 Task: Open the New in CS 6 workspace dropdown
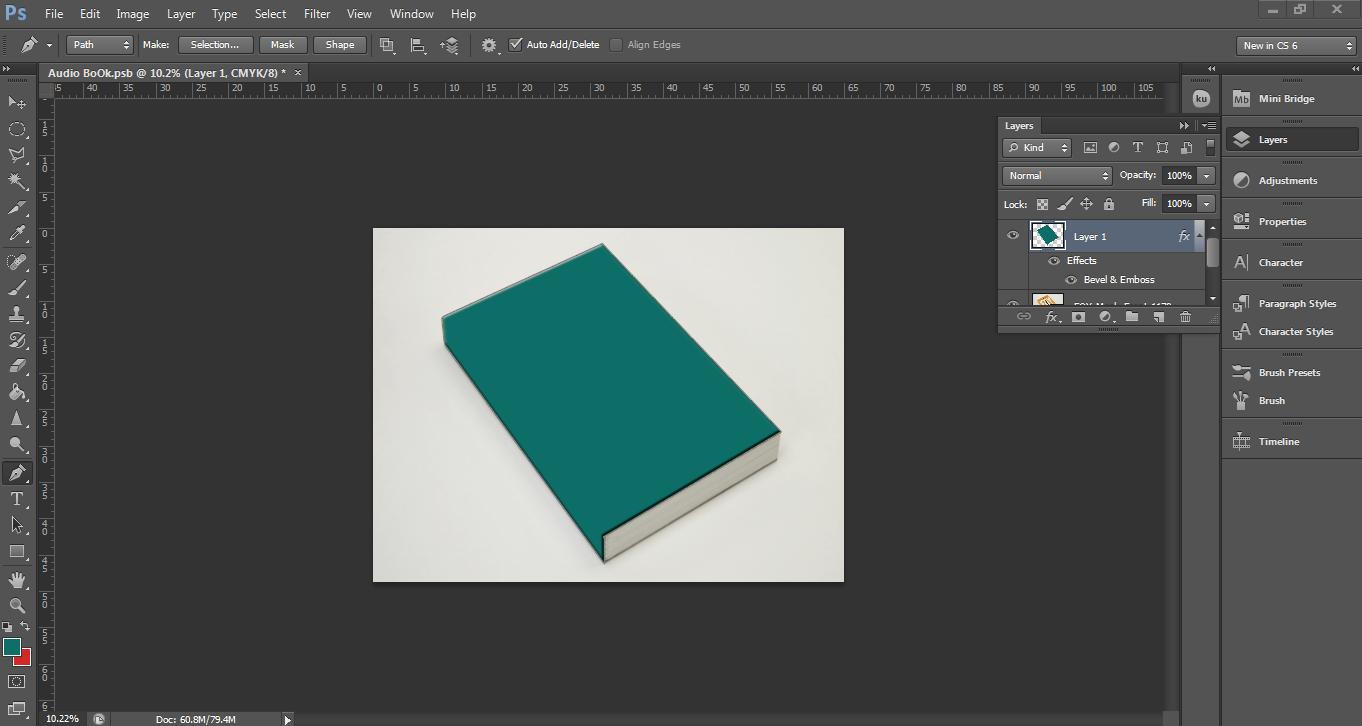(x=1296, y=46)
